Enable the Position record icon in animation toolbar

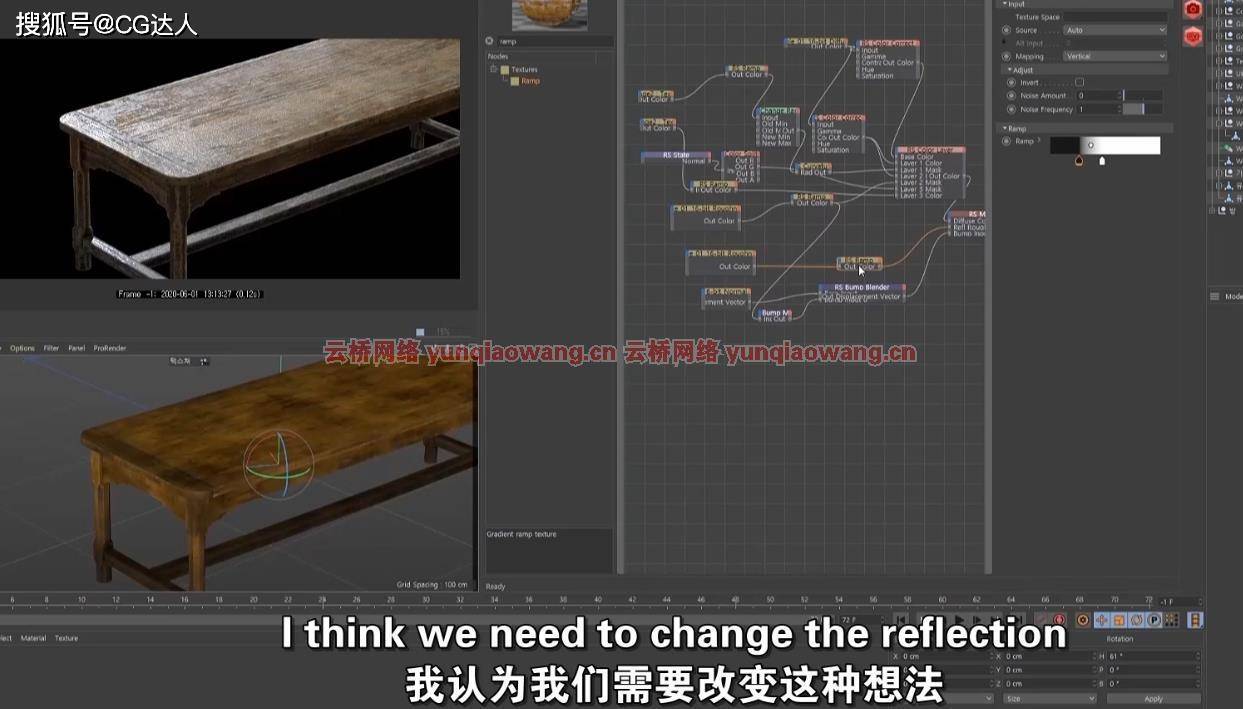pyautogui.click(x=1102, y=619)
